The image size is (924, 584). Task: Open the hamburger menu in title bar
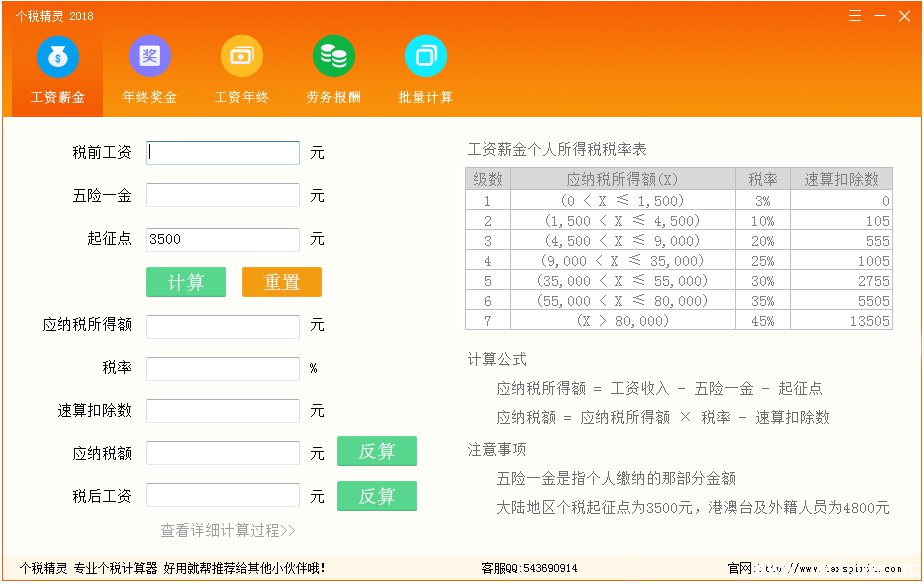point(855,16)
